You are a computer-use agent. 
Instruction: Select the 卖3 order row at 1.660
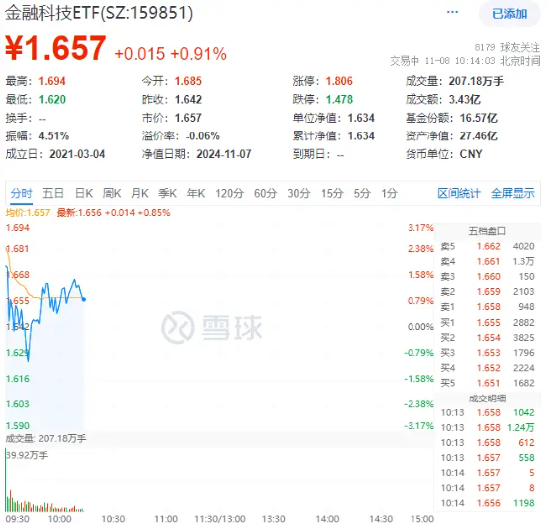click(487, 276)
